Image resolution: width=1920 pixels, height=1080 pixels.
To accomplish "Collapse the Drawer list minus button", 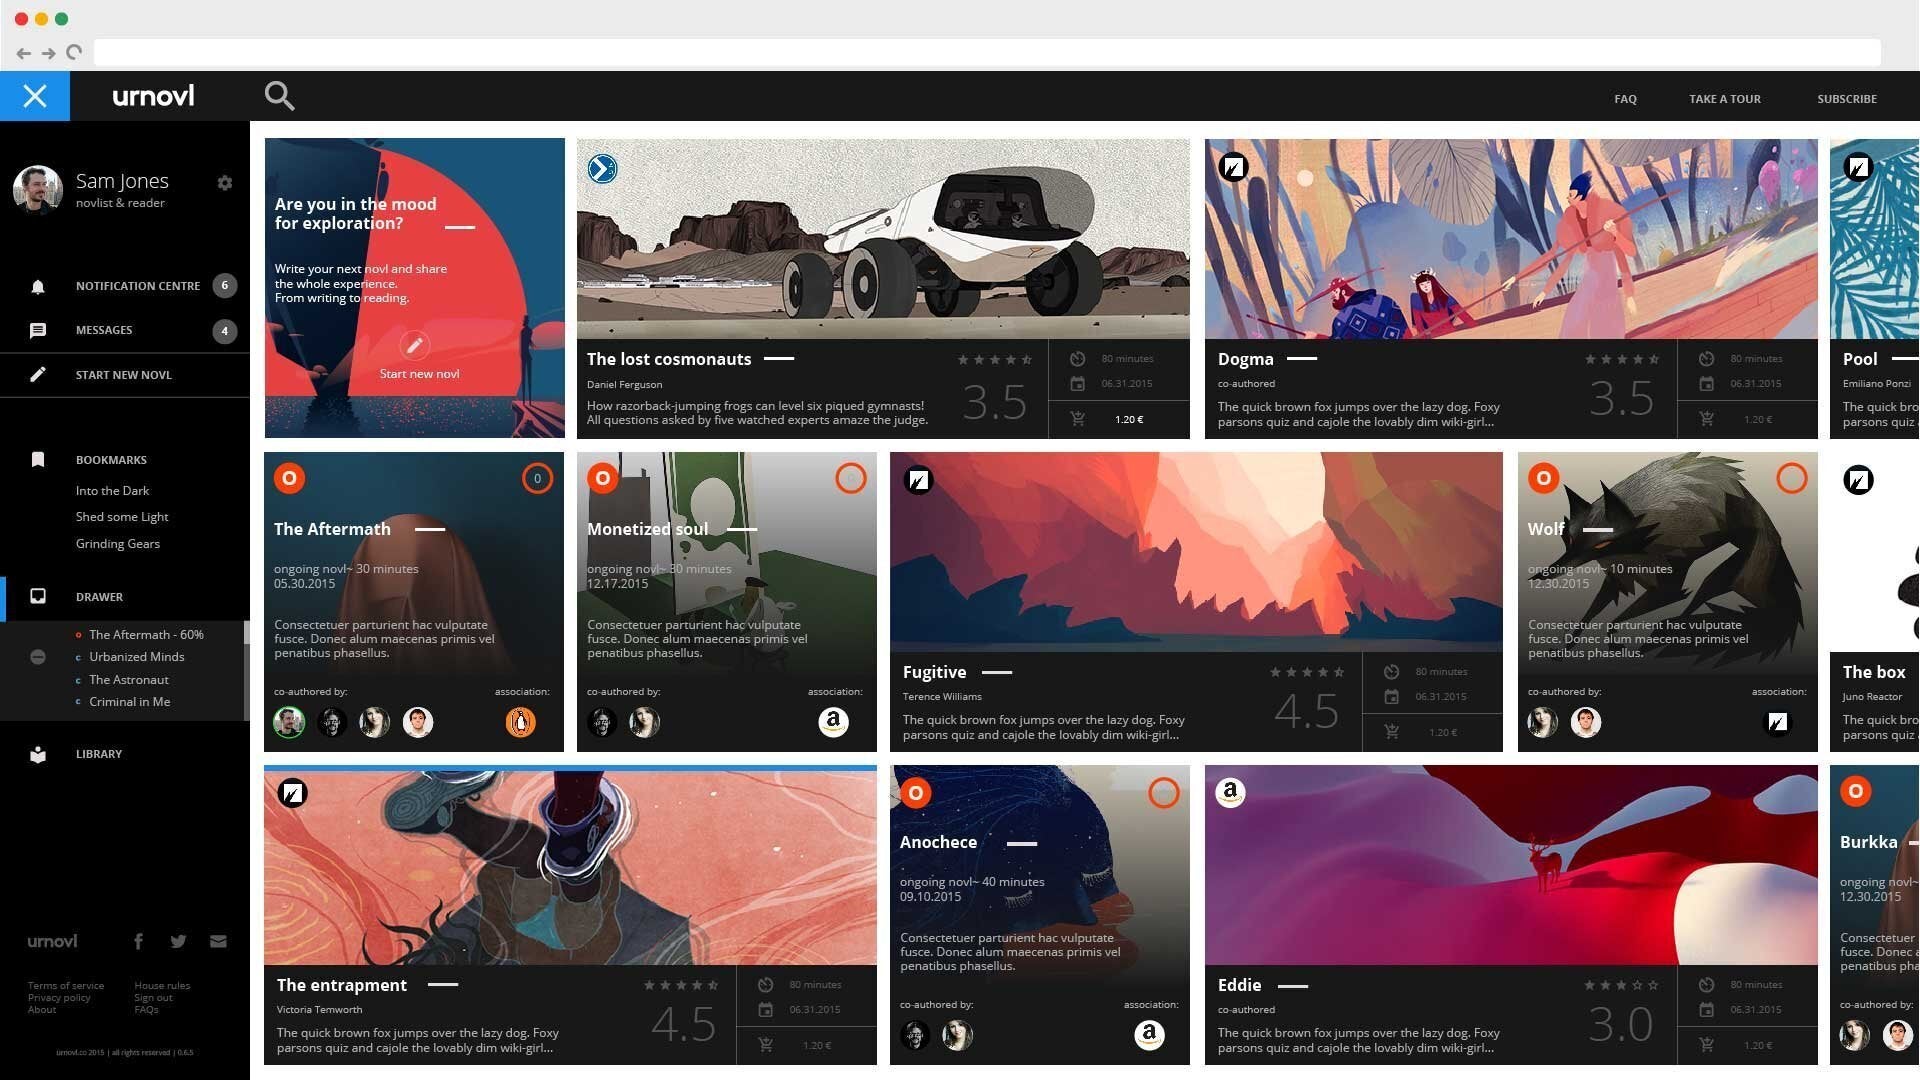I will (38, 657).
